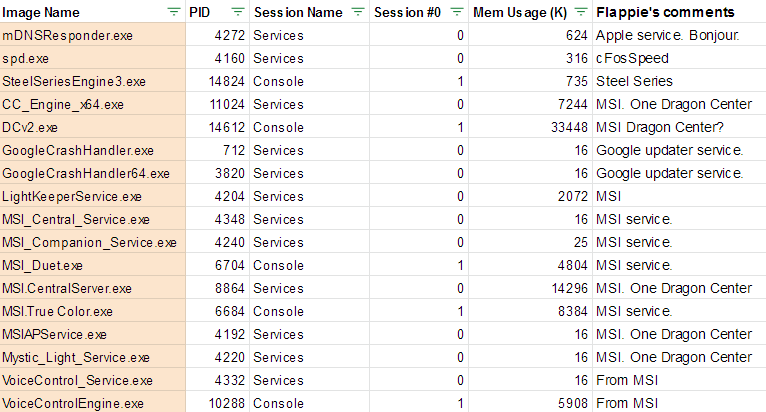Select PID cell 10288
The width and height of the screenshot is (766, 412).
218,402
